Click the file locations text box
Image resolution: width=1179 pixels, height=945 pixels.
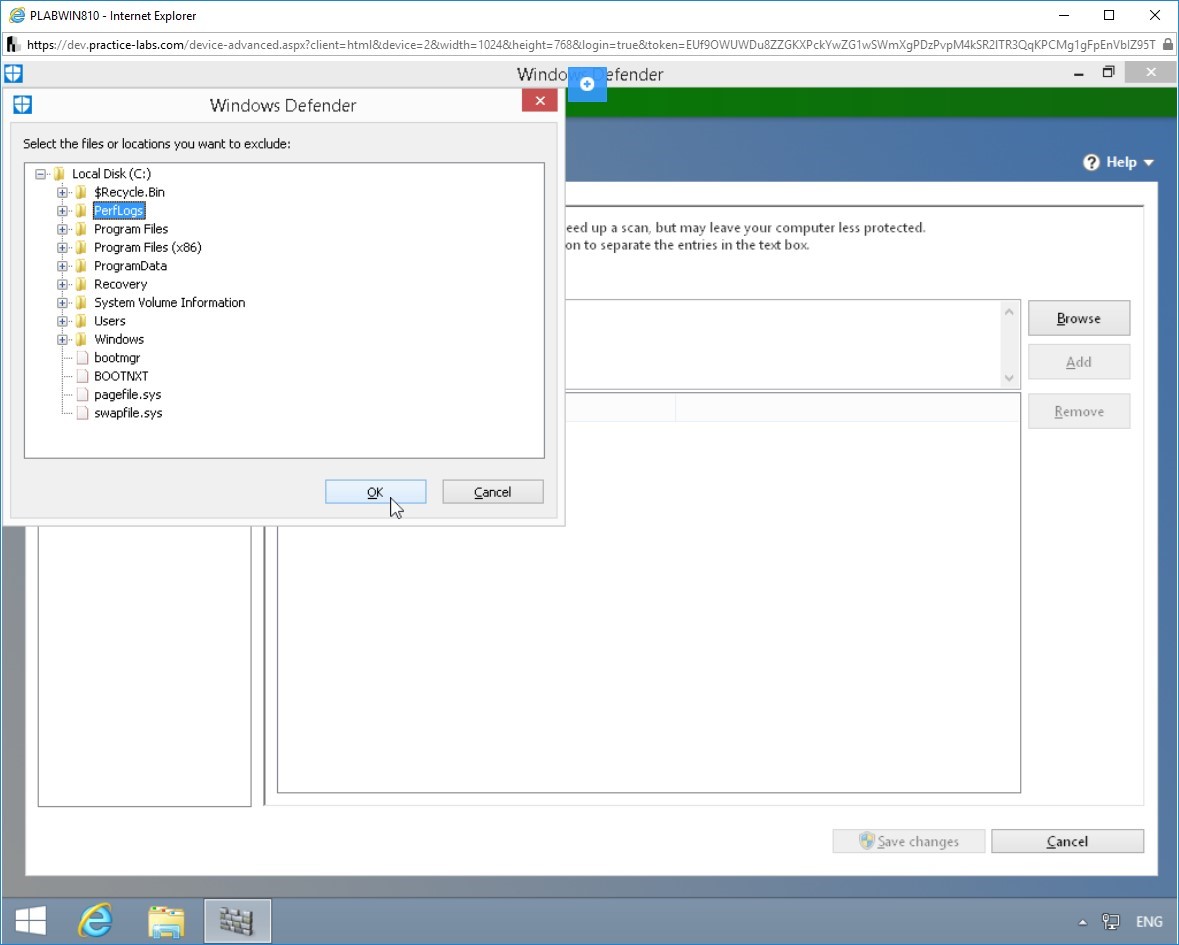point(782,344)
